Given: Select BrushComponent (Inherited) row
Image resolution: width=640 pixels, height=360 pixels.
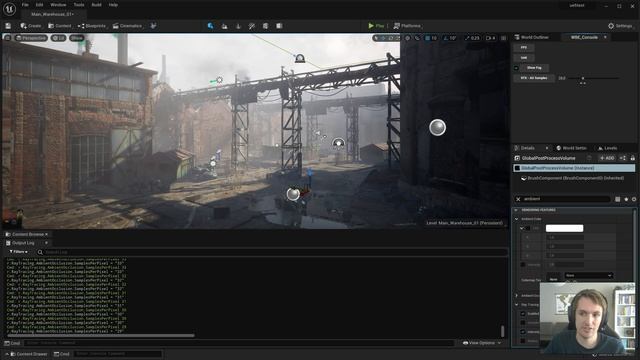Looking at the screenshot, I should 574,178.
